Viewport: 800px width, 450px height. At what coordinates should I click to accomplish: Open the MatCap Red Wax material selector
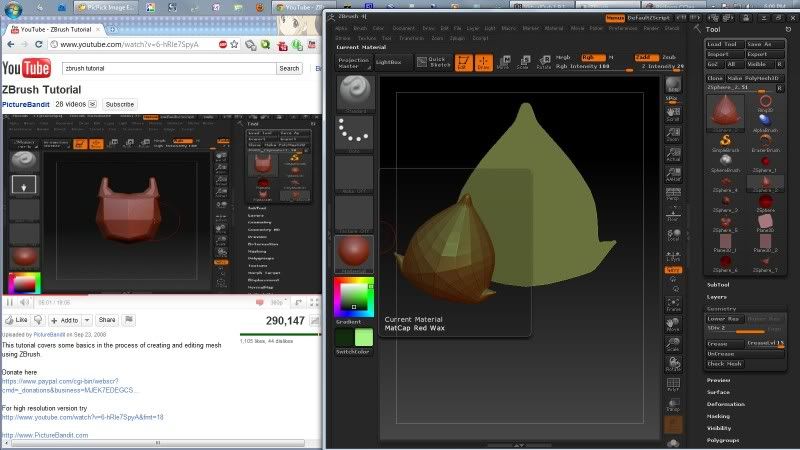click(x=354, y=254)
